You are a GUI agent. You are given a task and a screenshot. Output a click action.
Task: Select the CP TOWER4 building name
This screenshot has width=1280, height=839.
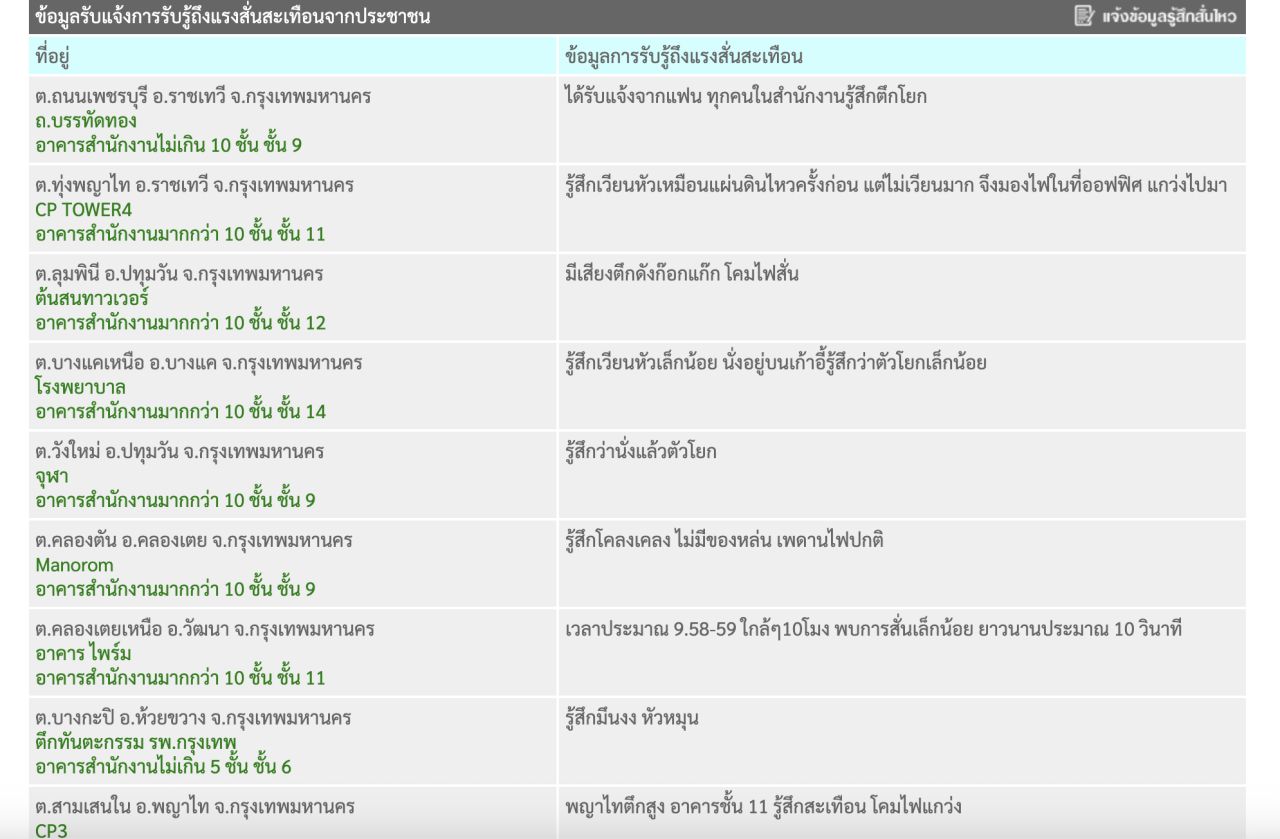[x=83, y=210]
